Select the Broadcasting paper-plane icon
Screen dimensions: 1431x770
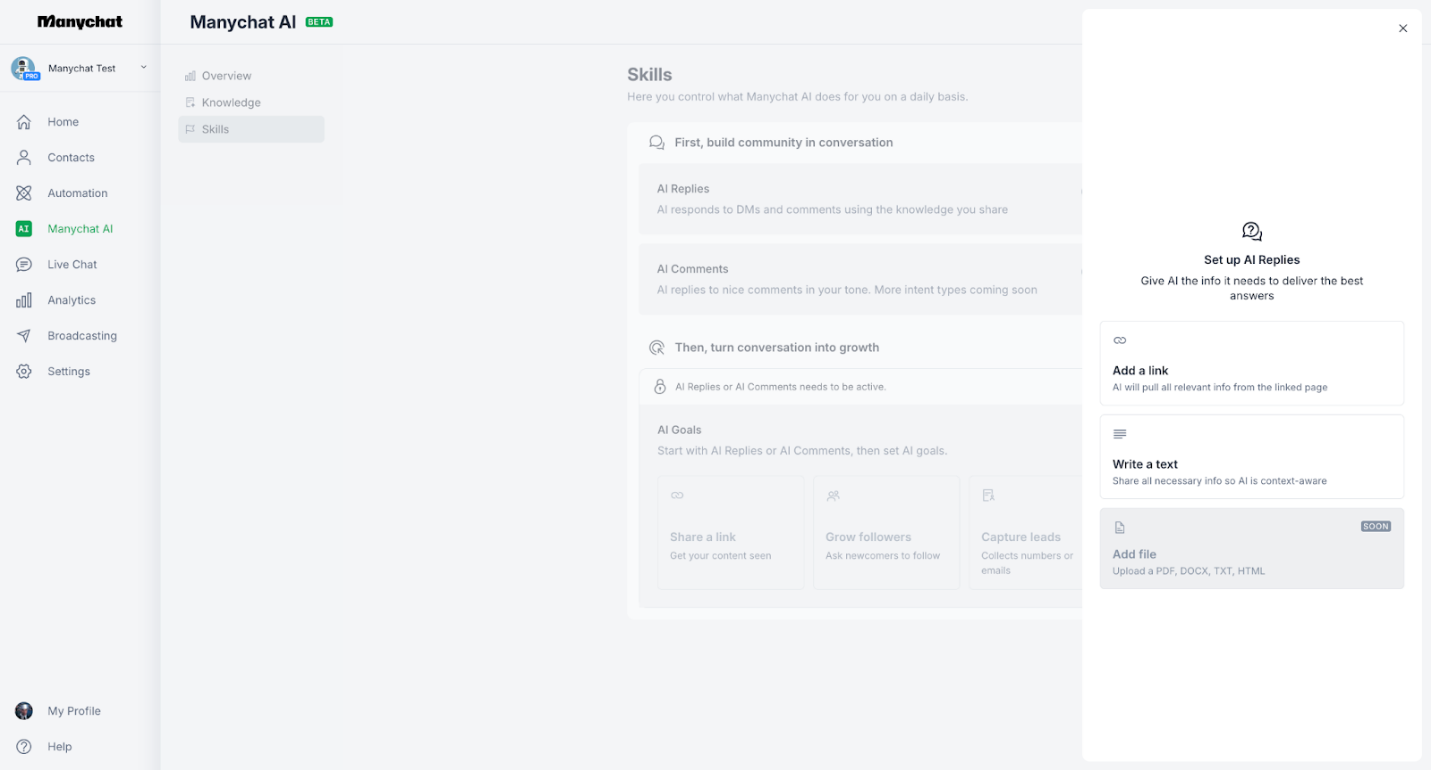tap(22, 335)
